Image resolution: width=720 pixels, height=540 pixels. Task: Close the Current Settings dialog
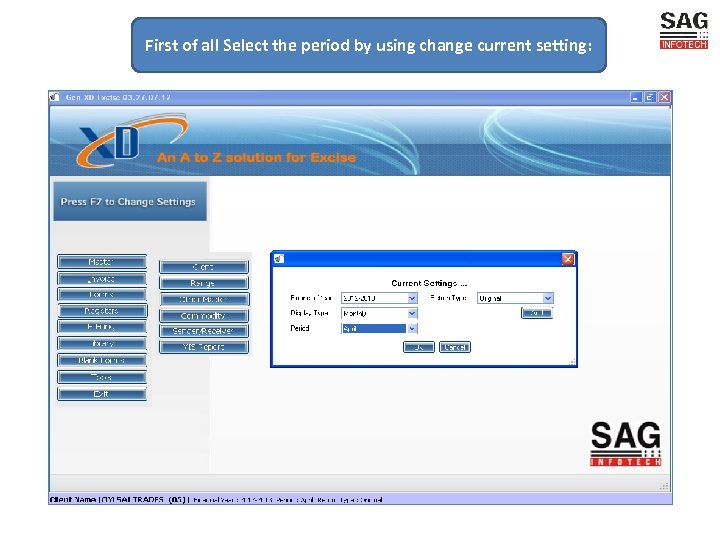click(x=568, y=259)
